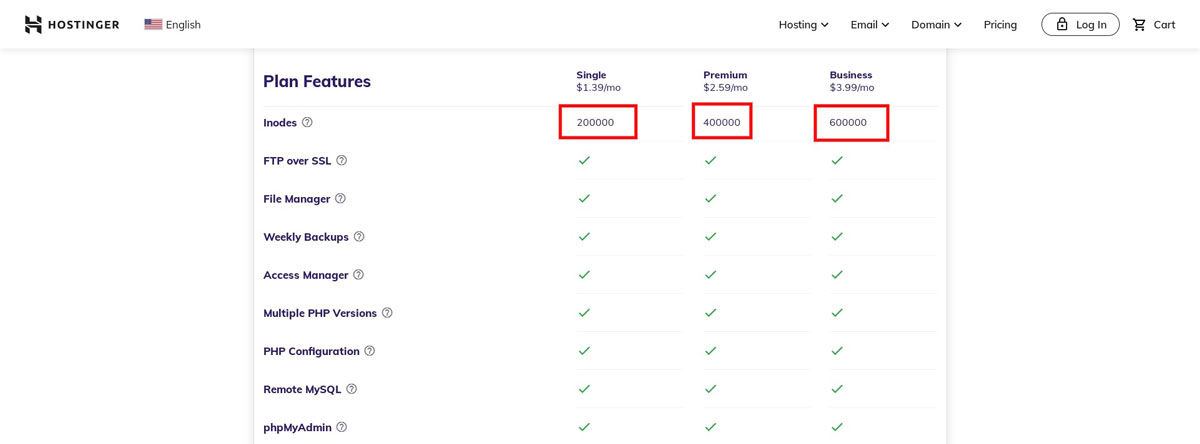Click the File Manager label
The height and width of the screenshot is (444, 1200).
[297, 198]
